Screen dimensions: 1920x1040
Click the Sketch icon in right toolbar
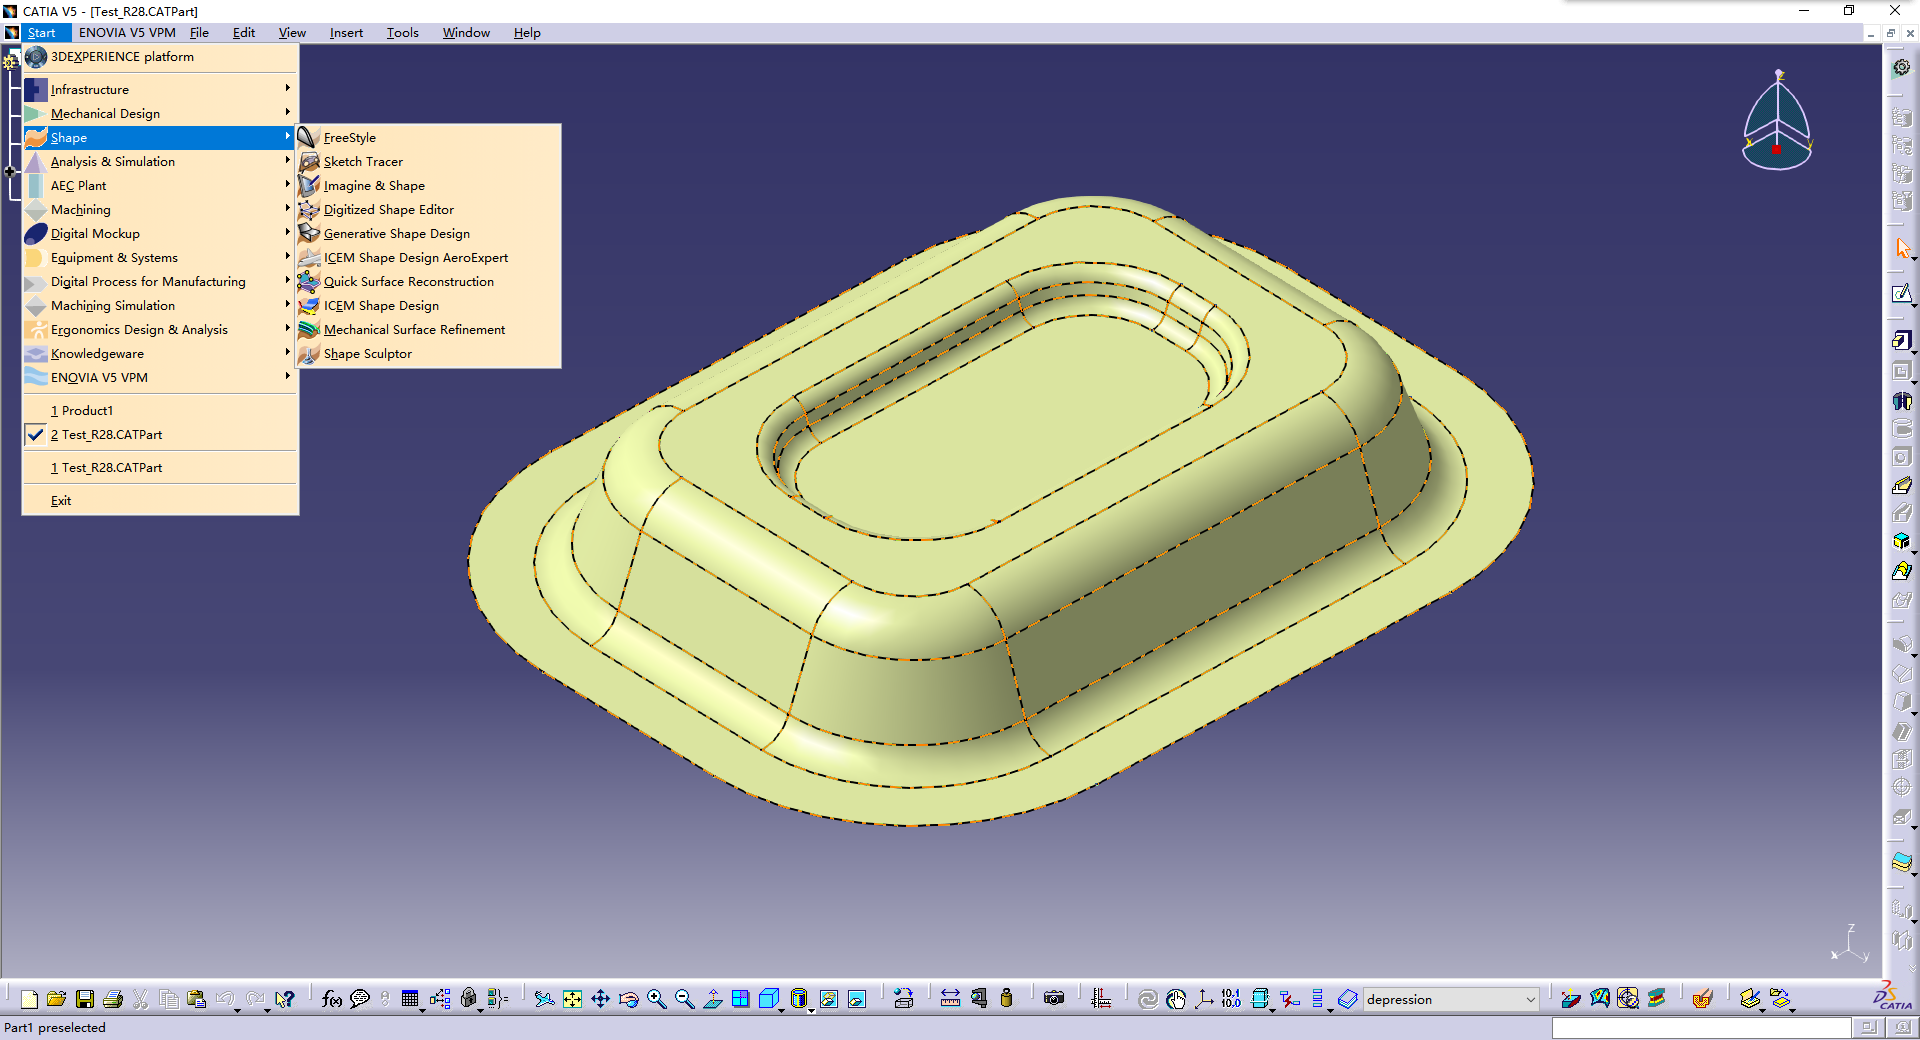(x=1902, y=294)
